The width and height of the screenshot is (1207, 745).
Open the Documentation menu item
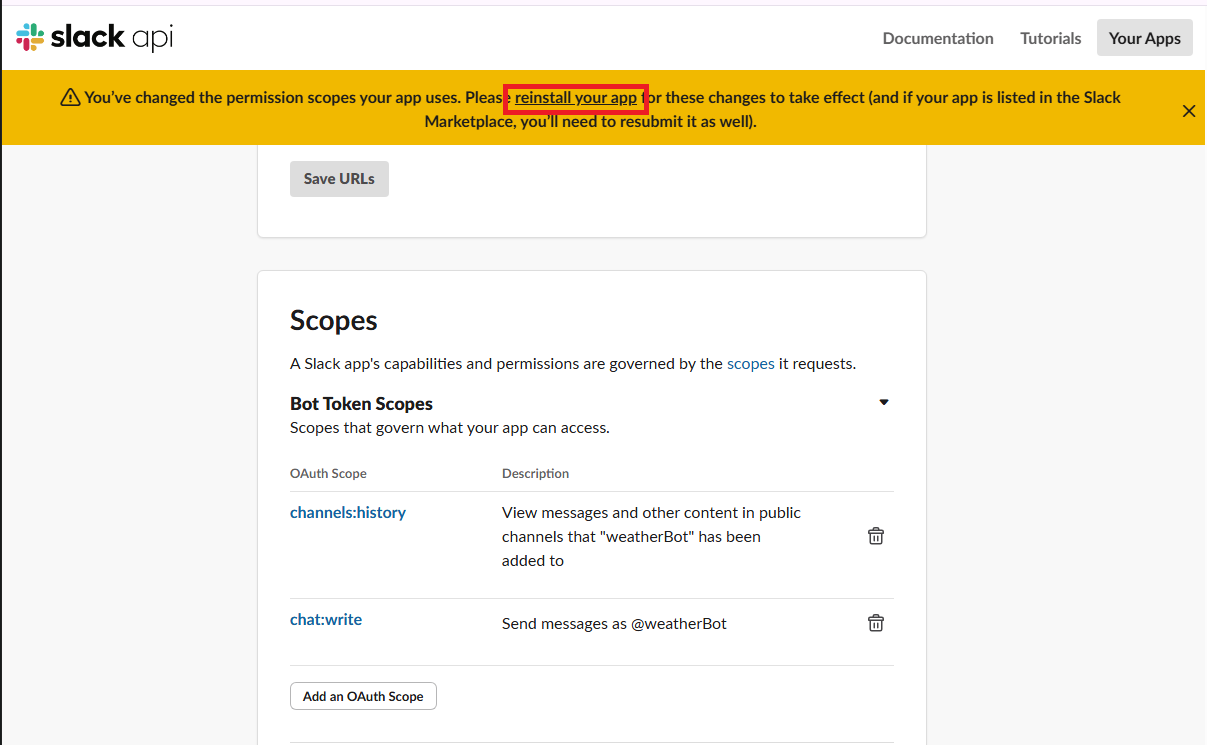(x=938, y=38)
